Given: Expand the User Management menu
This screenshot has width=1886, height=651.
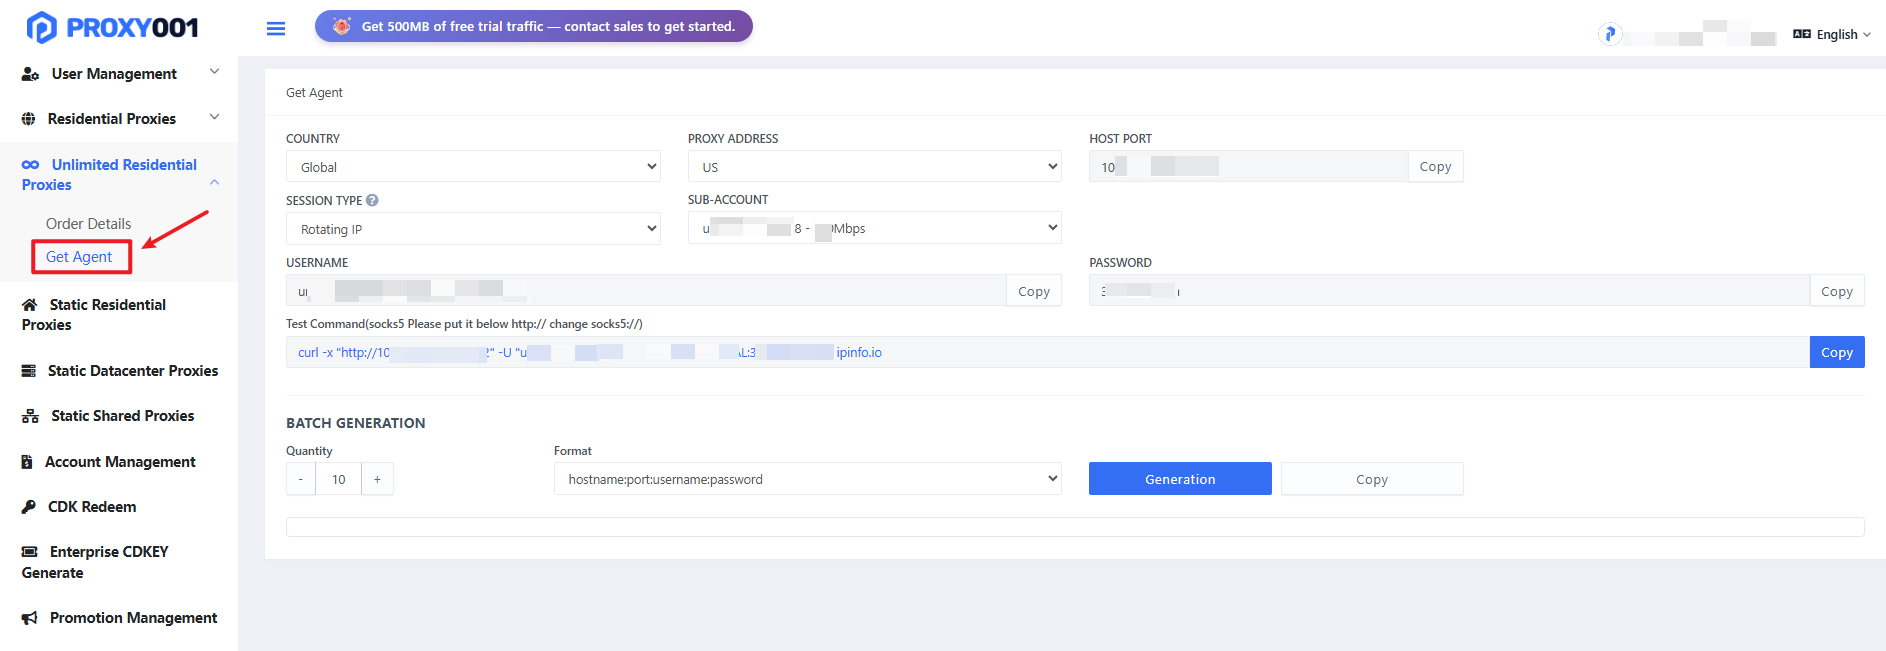Looking at the screenshot, I should (x=119, y=74).
